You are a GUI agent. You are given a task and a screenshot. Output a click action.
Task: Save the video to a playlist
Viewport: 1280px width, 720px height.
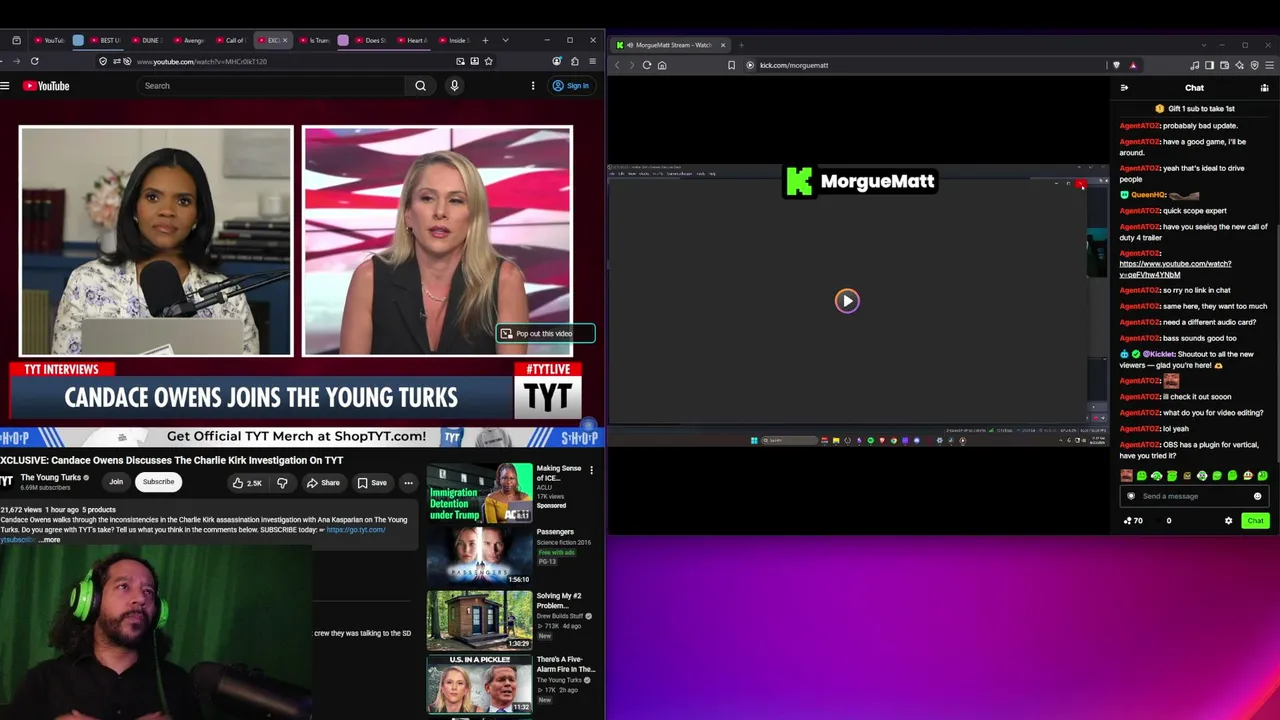click(372, 483)
